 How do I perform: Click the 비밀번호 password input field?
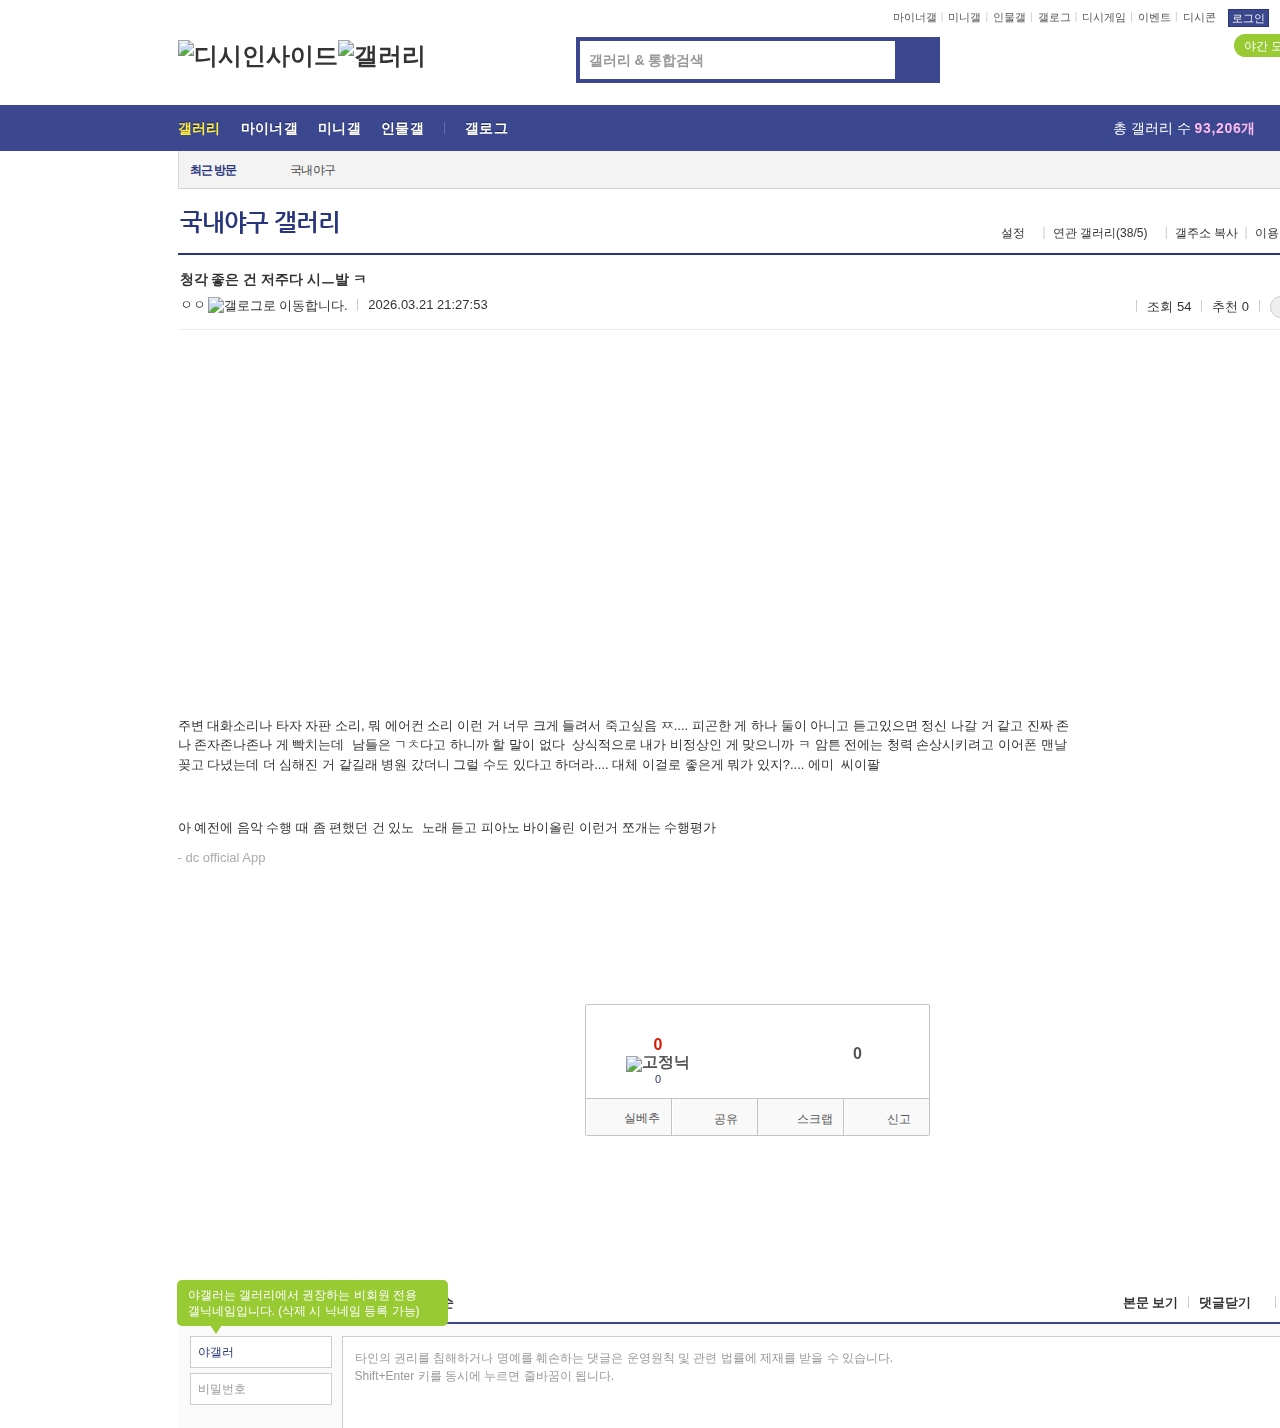tap(261, 1389)
